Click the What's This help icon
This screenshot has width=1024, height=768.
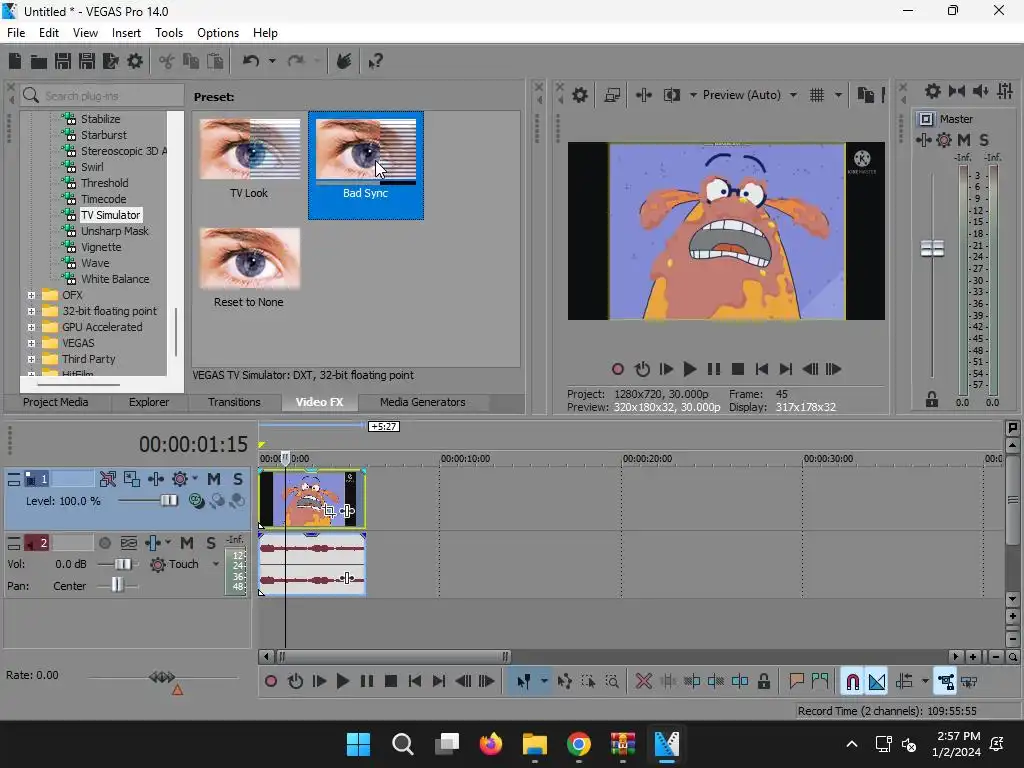[376, 61]
